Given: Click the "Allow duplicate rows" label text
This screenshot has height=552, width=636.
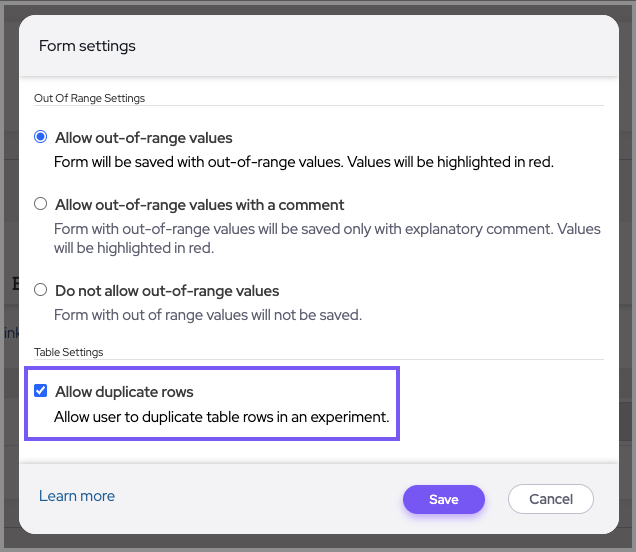Looking at the screenshot, I should [124, 392].
